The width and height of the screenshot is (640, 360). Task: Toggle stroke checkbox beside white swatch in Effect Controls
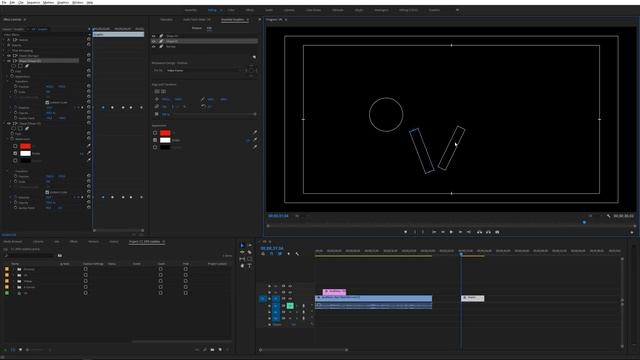pyautogui.click(x=15, y=153)
